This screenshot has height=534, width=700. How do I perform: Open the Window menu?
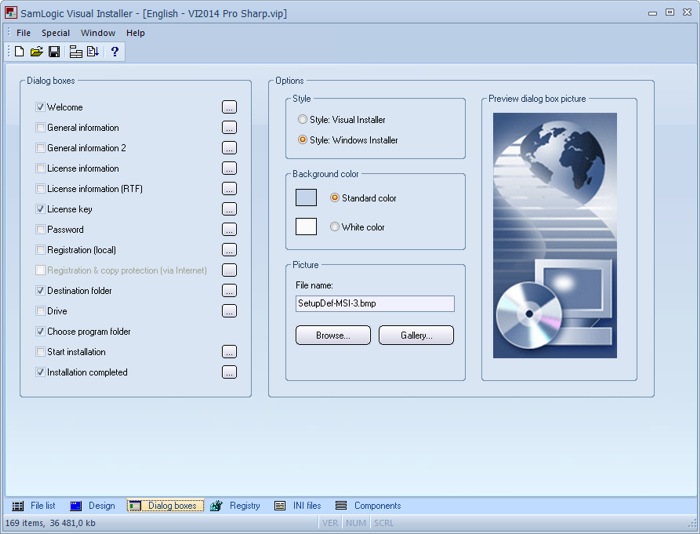point(98,33)
